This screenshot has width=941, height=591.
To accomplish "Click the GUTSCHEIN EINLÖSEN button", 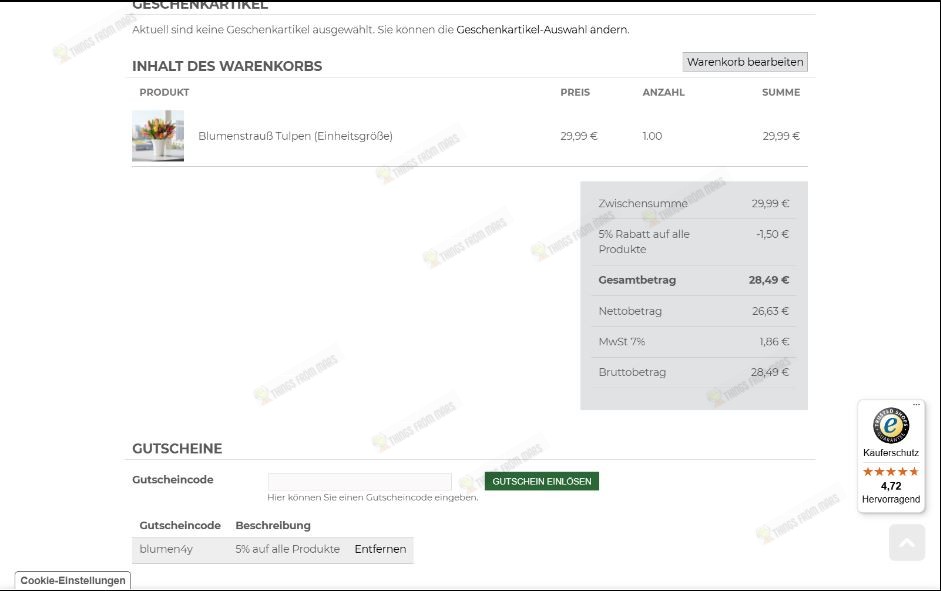I will (x=541, y=480).
